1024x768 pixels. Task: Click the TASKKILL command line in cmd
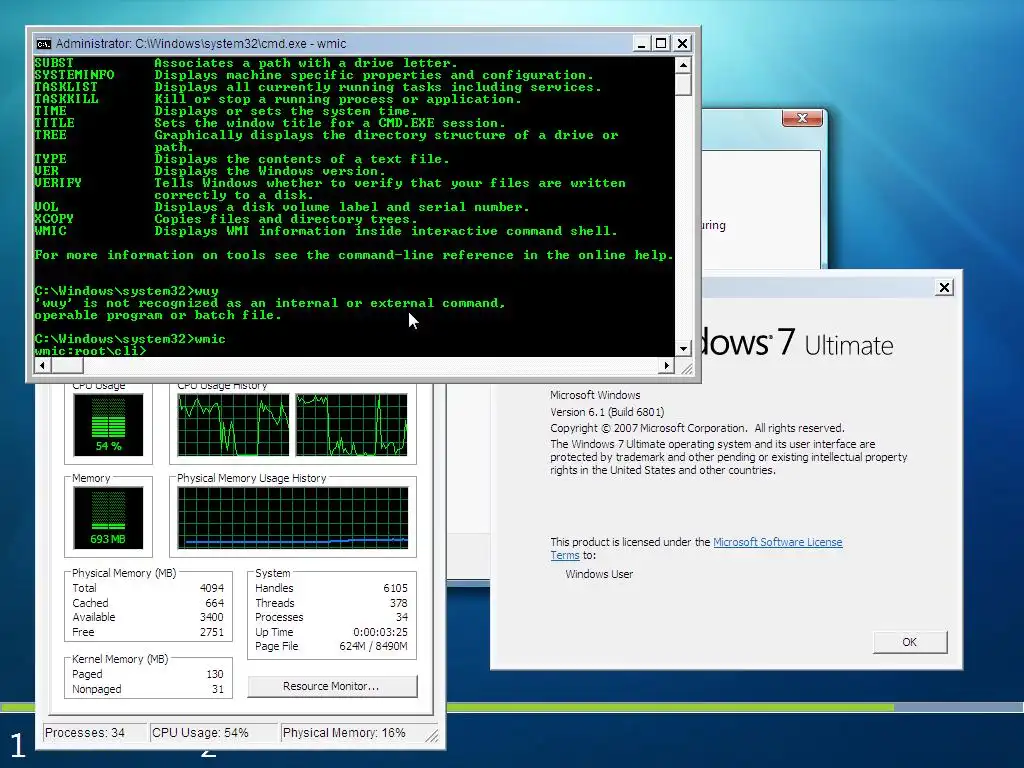[278, 99]
